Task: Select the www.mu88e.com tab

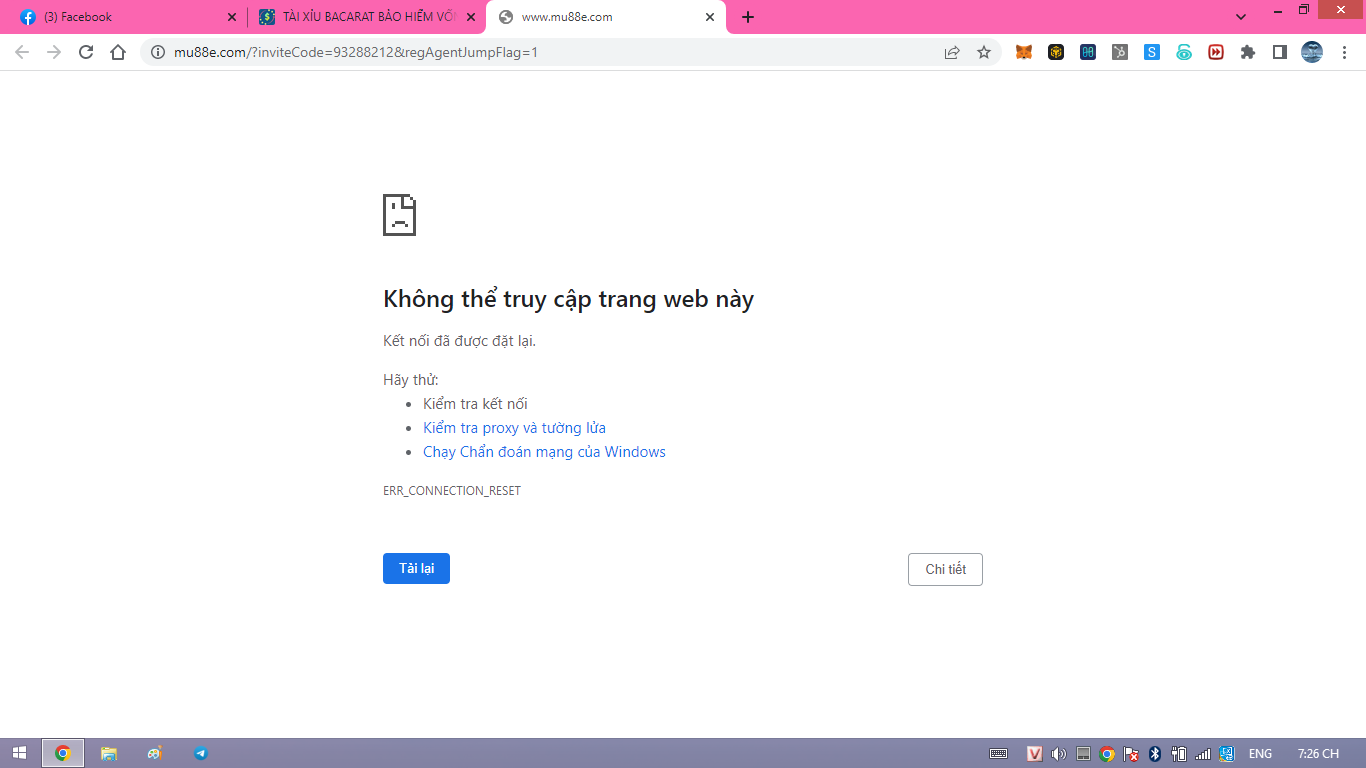Action: [606, 17]
